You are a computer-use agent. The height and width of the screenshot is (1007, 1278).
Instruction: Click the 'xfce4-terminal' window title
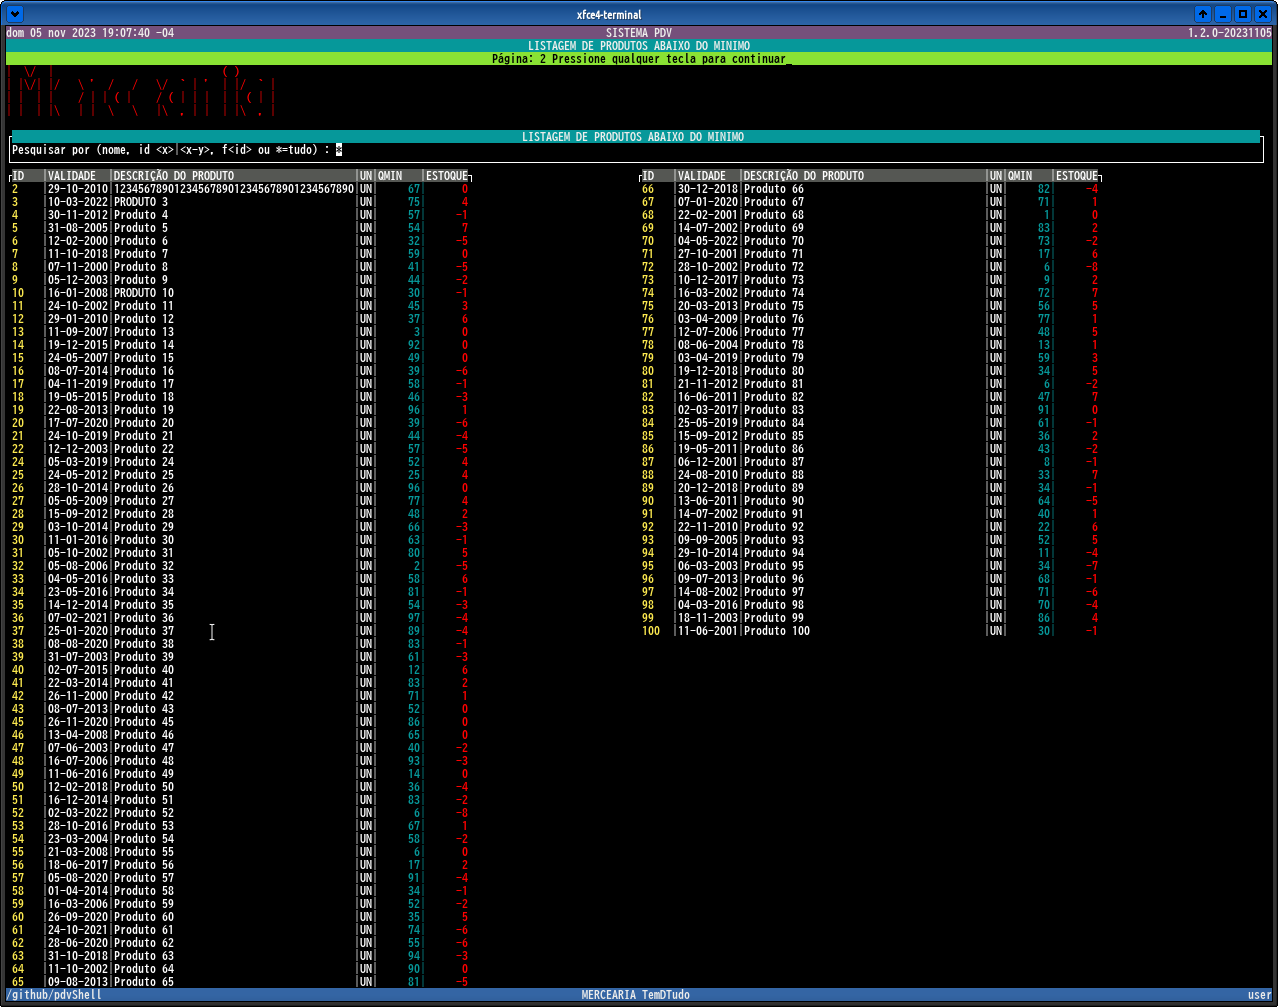pyautogui.click(x=609, y=14)
